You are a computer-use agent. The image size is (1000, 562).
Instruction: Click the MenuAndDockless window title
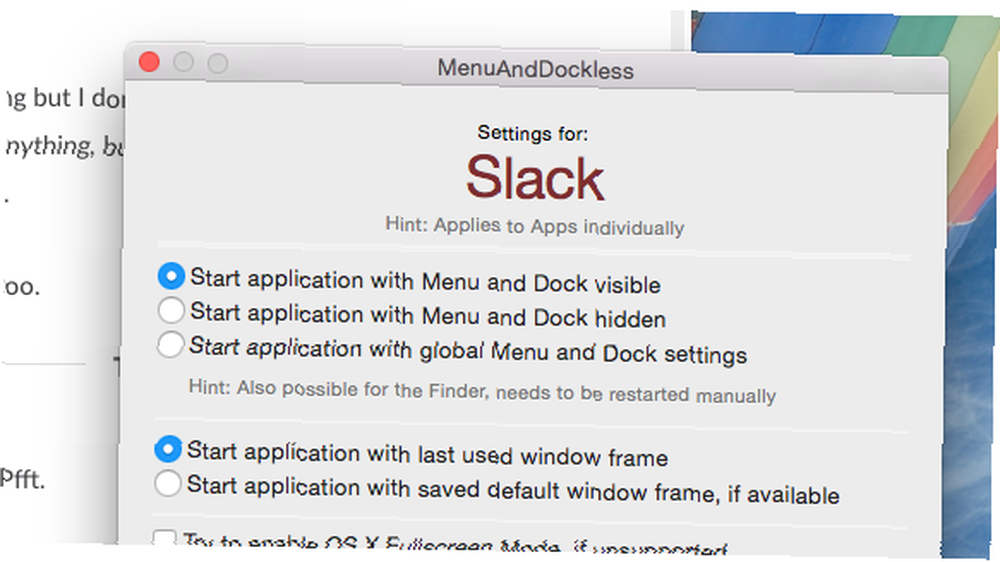535,69
